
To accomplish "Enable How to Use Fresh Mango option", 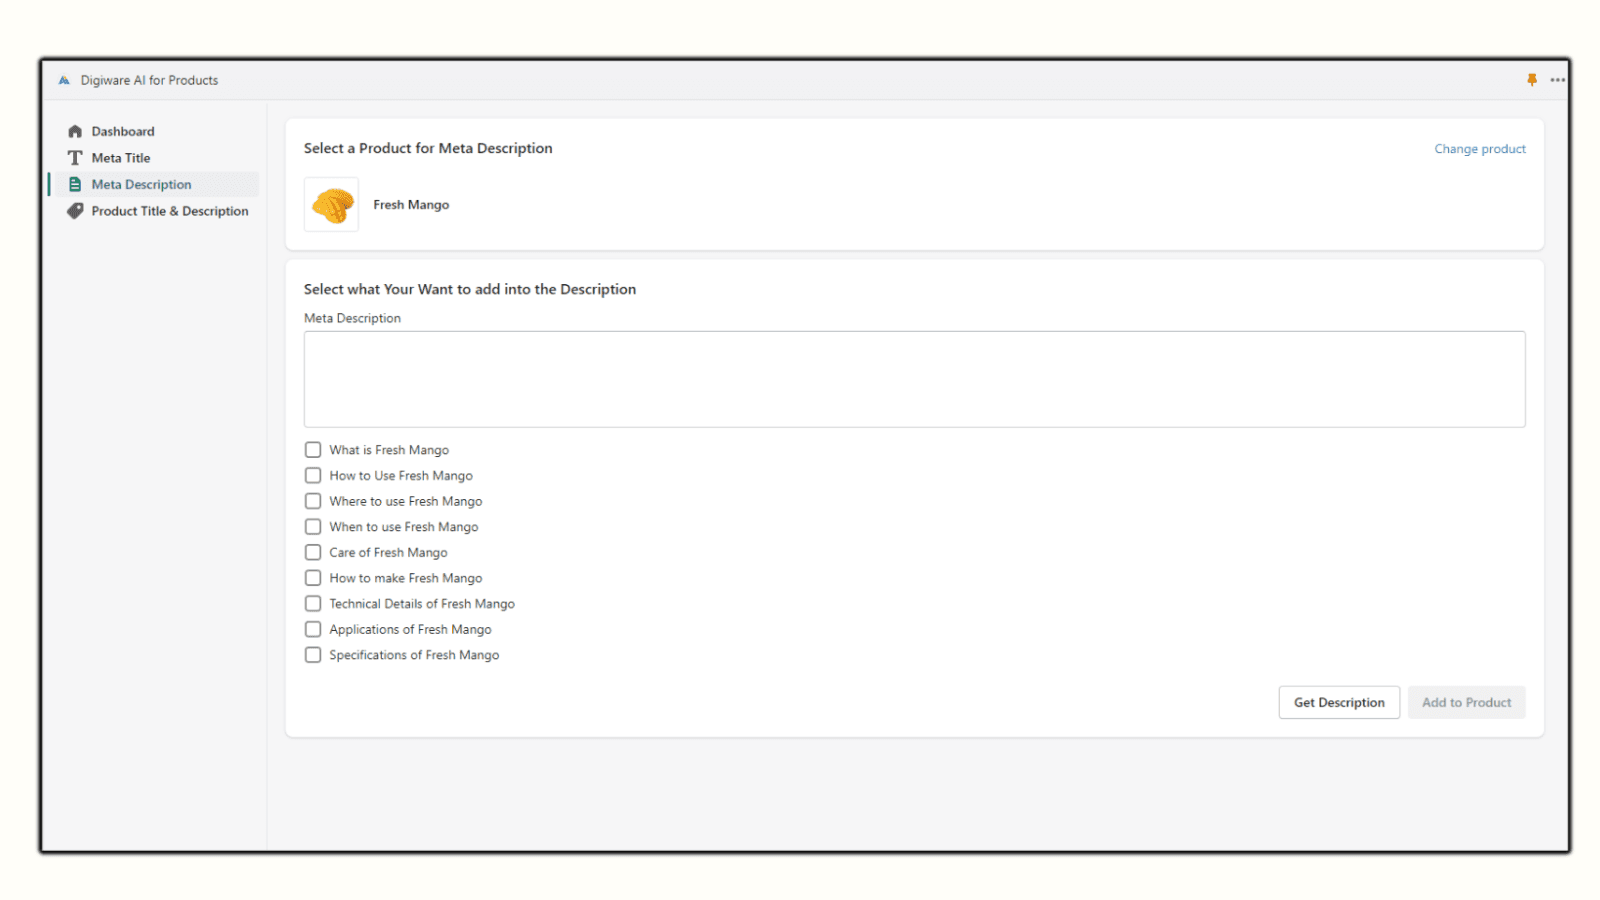I will point(313,476).
